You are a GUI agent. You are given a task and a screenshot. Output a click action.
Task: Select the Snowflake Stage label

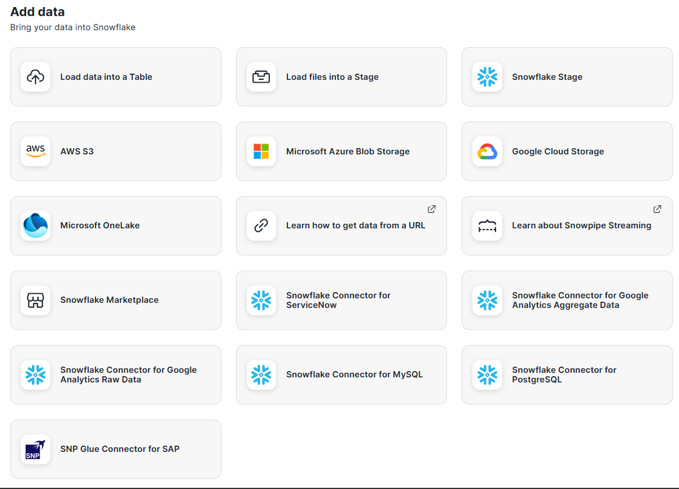point(547,77)
